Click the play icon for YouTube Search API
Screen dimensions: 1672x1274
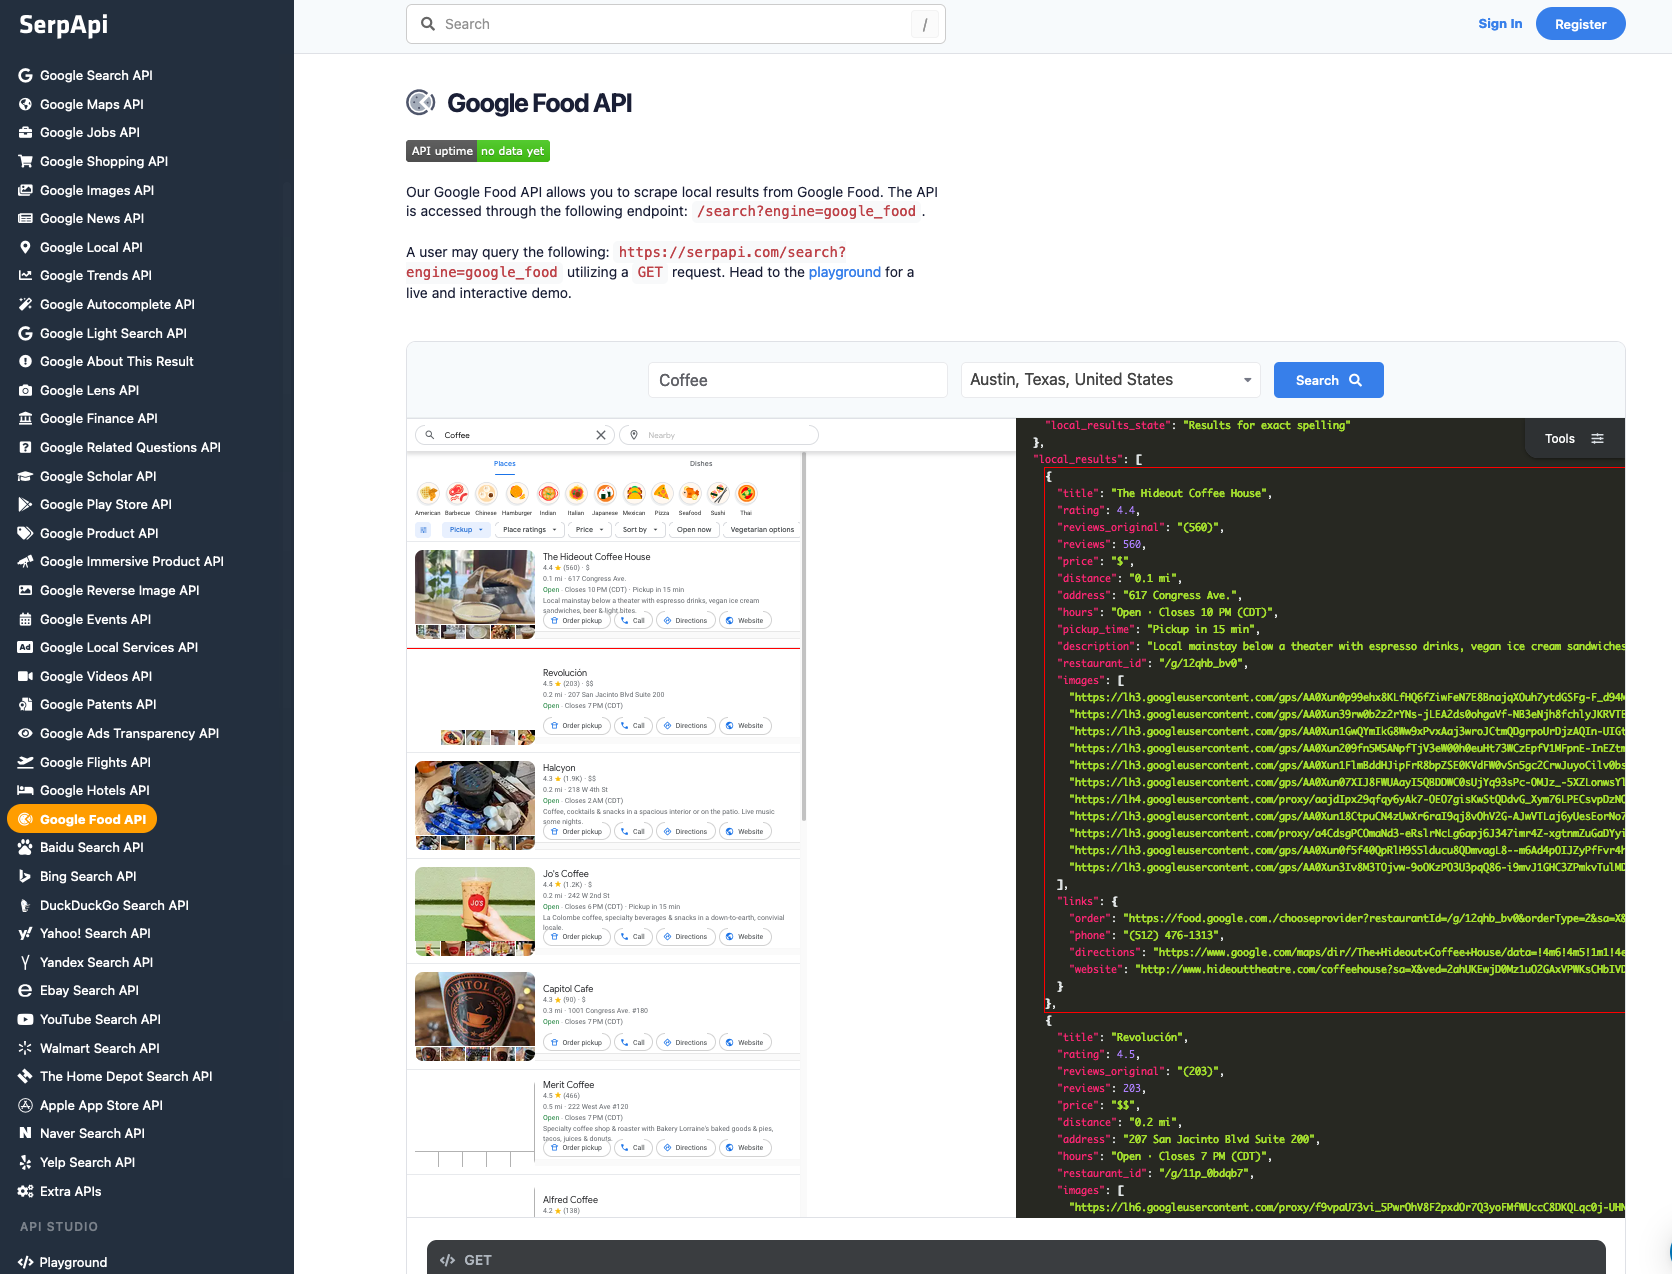pyautogui.click(x=26, y=1019)
